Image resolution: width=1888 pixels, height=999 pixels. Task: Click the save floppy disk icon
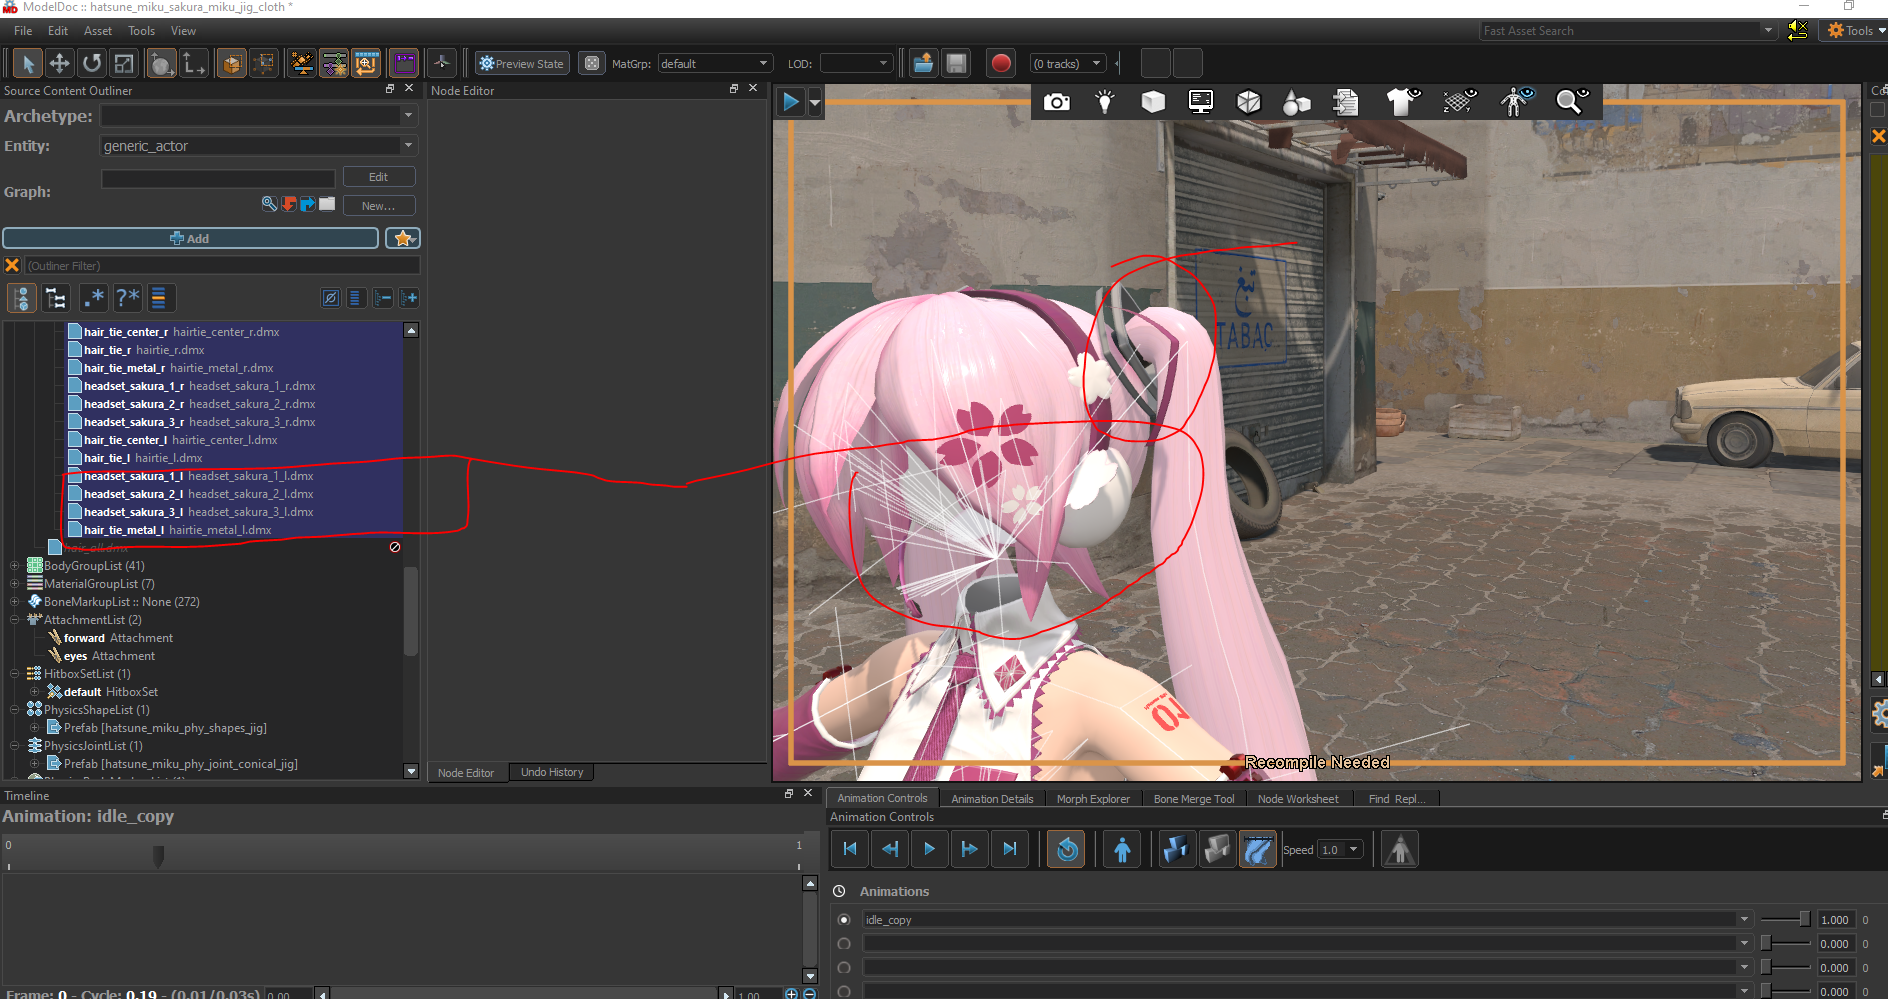[956, 64]
